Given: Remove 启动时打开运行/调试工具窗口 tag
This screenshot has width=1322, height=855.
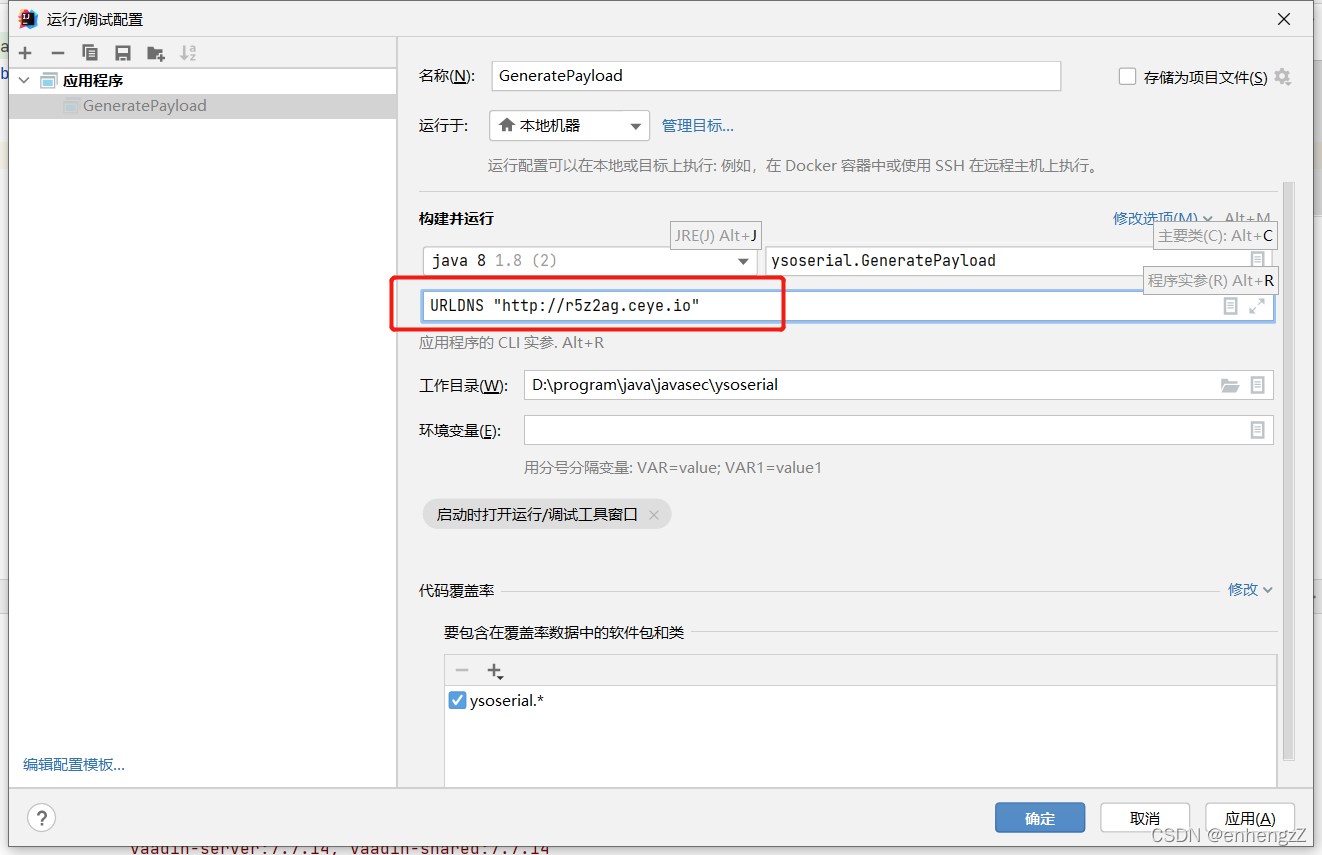Looking at the screenshot, I should (654, 515).
